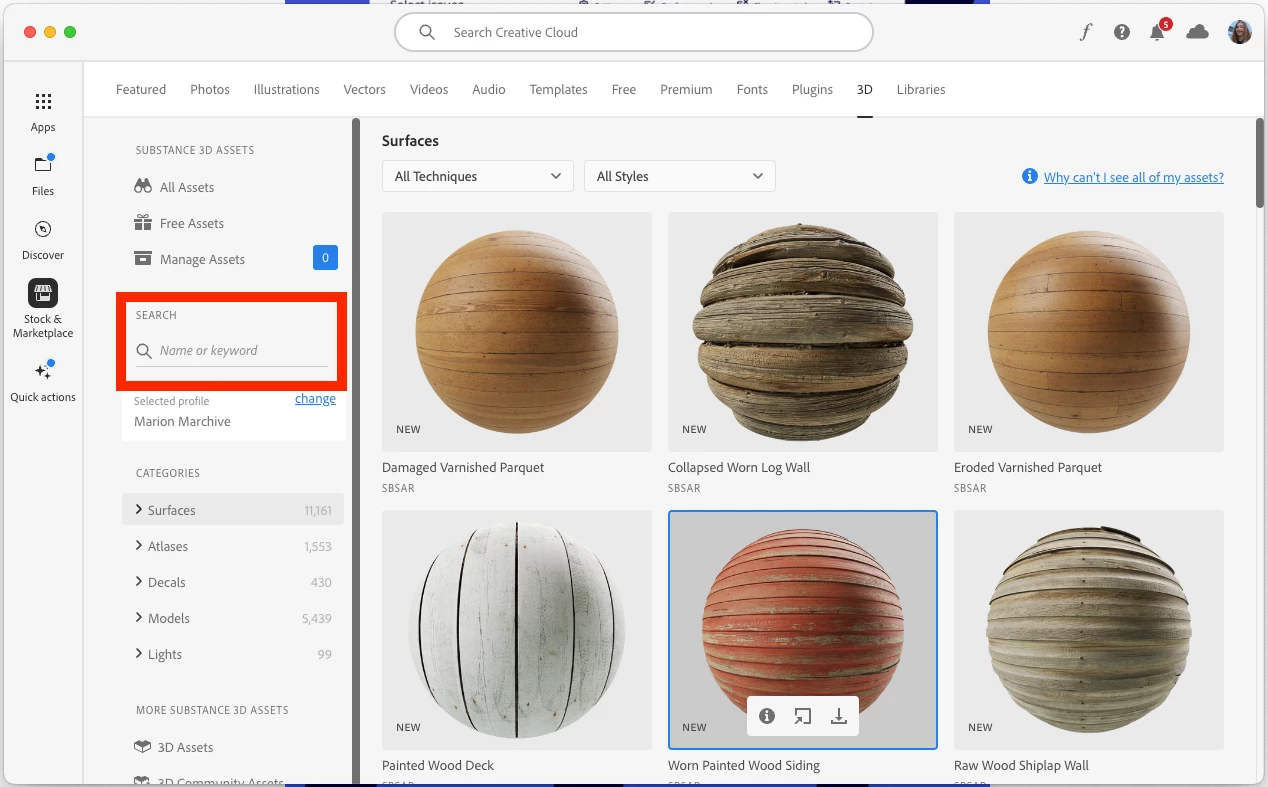
Task: Click the Search Creative Cloud field
Action: (x=634, y=32)
